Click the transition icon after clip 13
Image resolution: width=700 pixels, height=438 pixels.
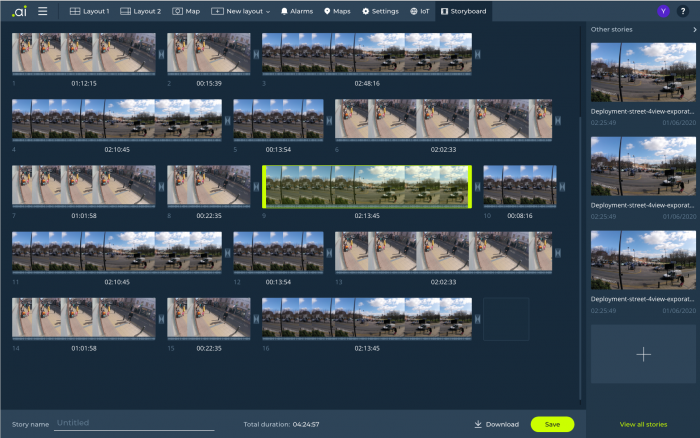558,253
